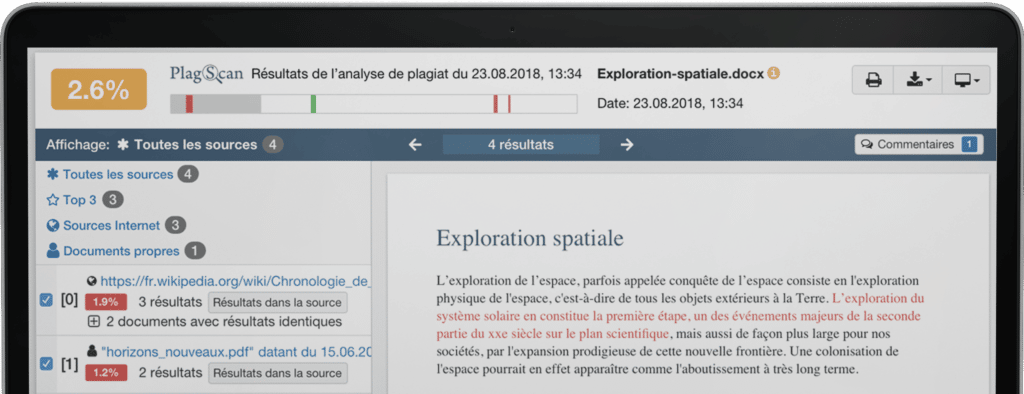Uncheck the checkbox for source [0]
The height and width of the screenshot is (394, 1024).
[x=46, y=300]
